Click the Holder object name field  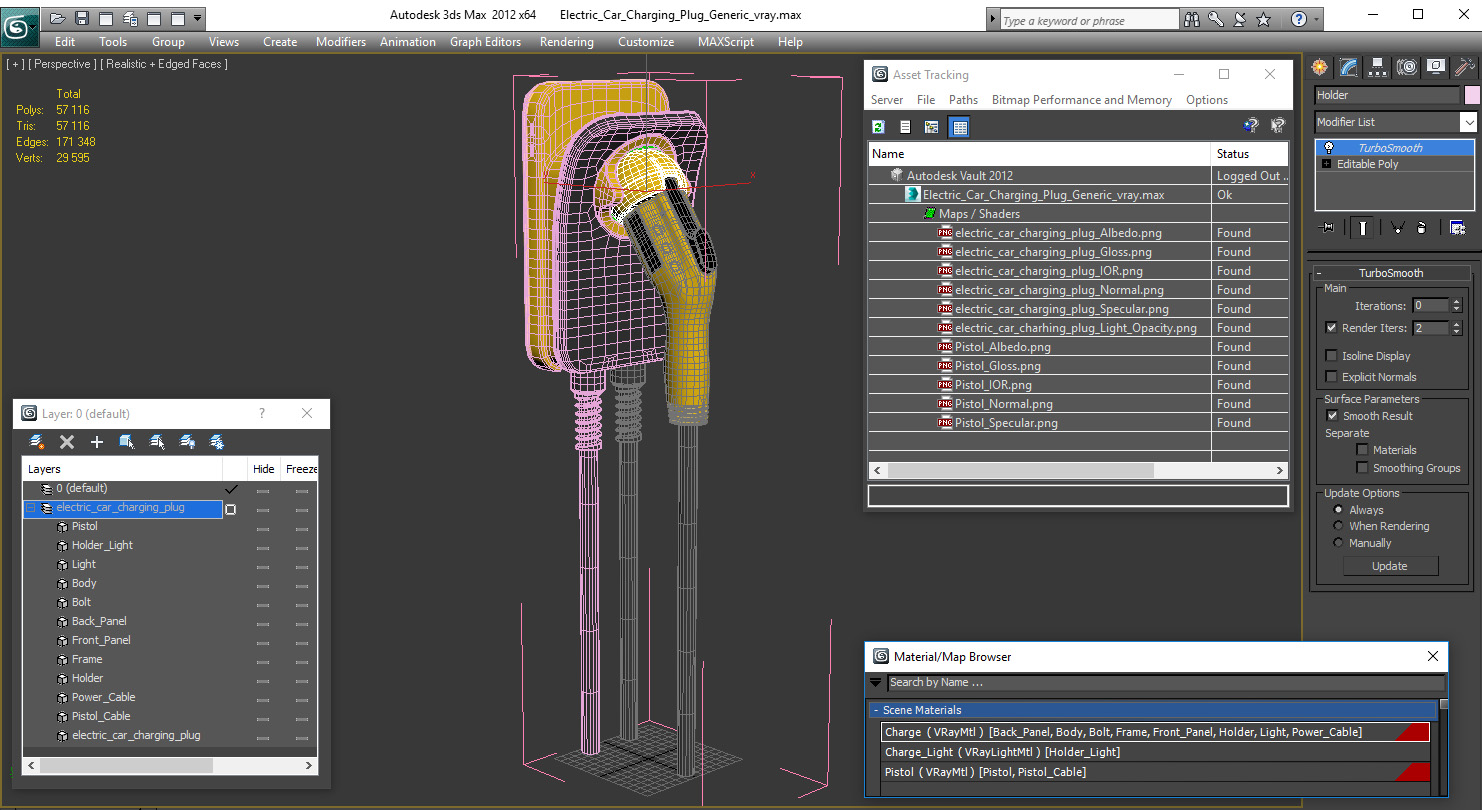tap(1387, 95)
